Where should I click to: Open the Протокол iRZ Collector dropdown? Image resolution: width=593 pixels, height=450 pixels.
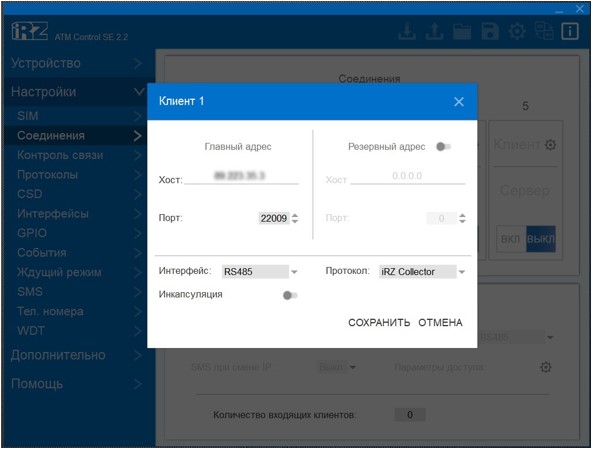coord(422,272)
